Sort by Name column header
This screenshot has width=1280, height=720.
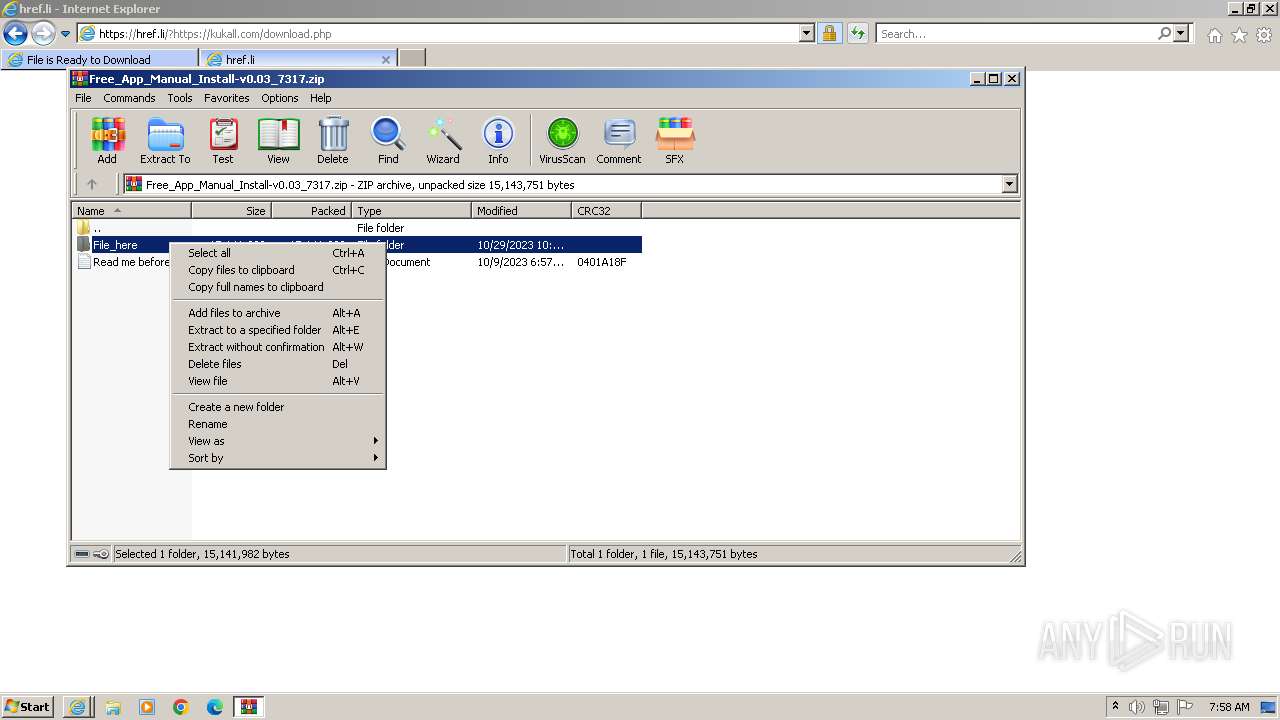point(132,211)
